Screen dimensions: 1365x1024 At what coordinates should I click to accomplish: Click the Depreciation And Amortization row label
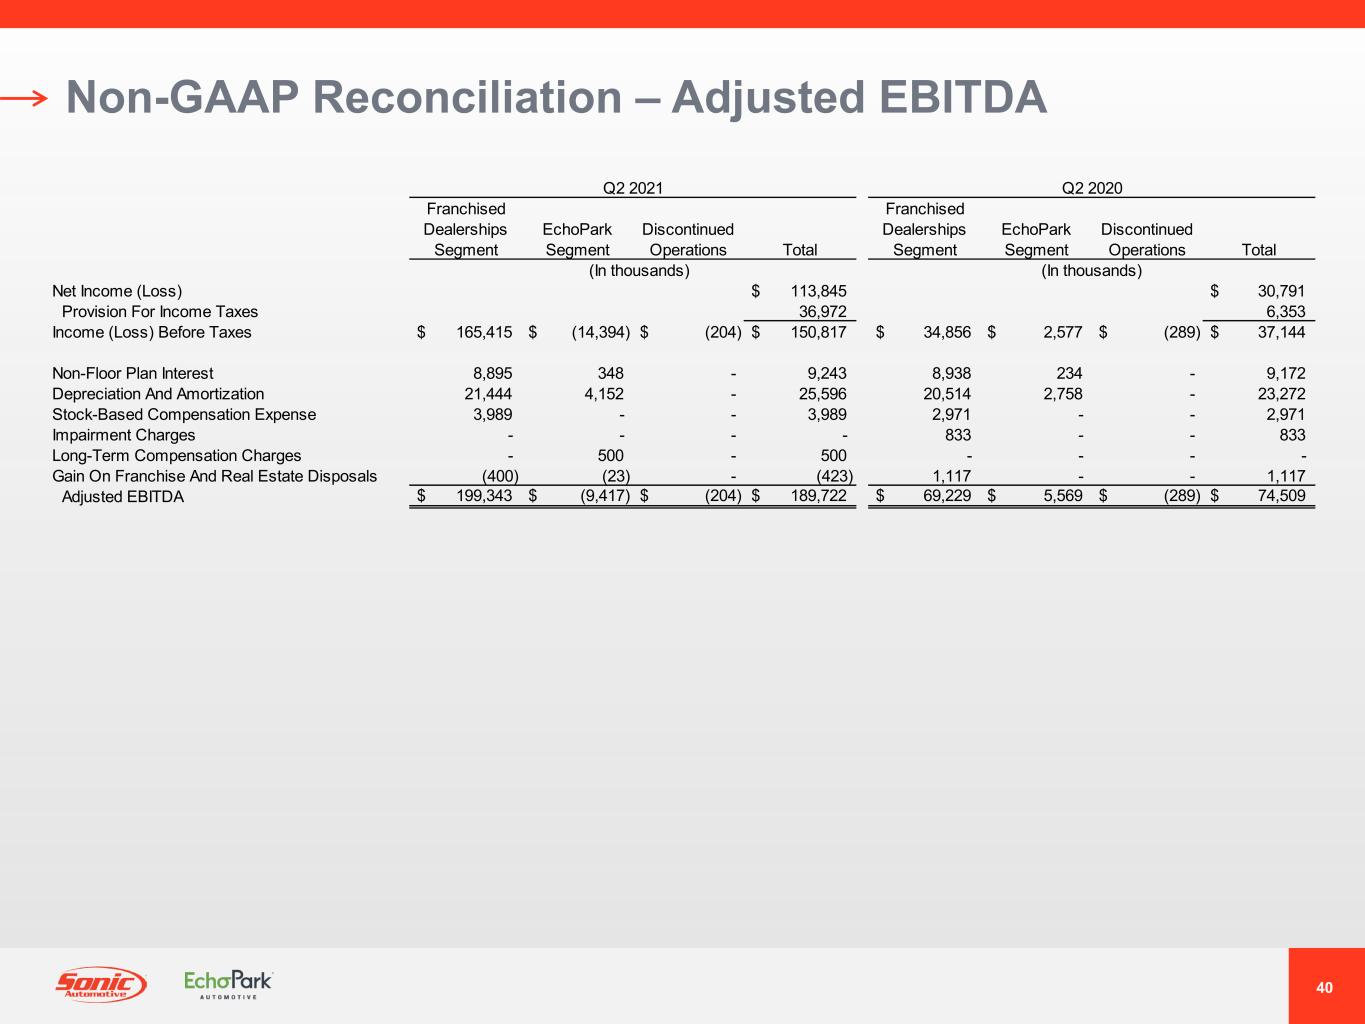point(158,394)
